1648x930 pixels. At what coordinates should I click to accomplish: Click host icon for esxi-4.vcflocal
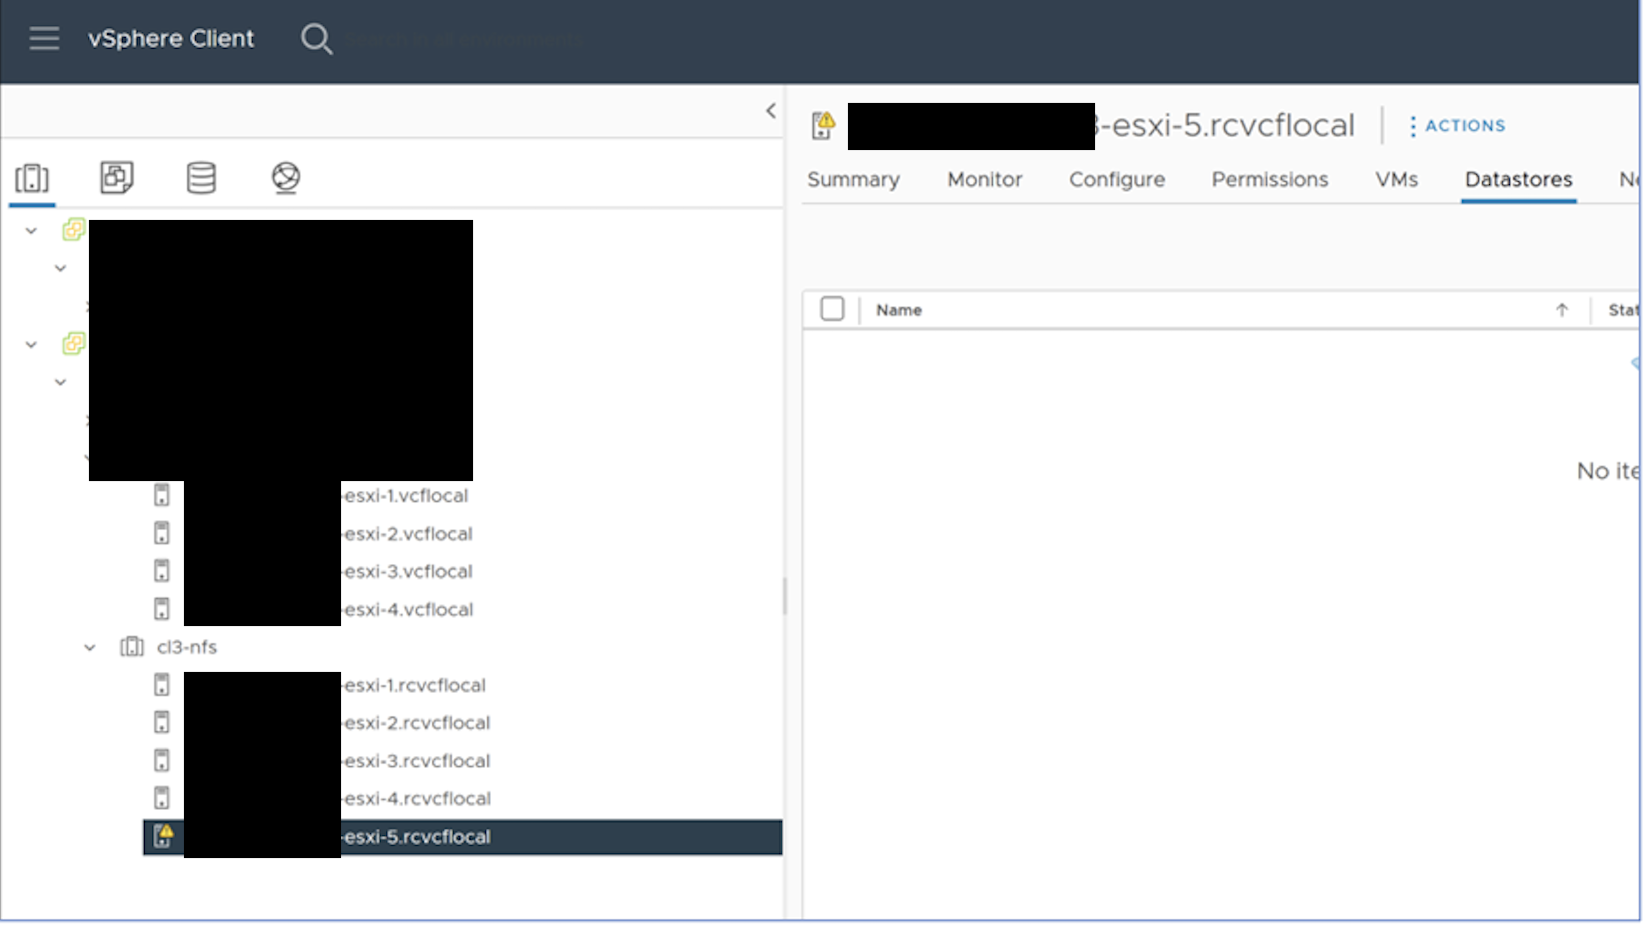click(x=162, y=609)
